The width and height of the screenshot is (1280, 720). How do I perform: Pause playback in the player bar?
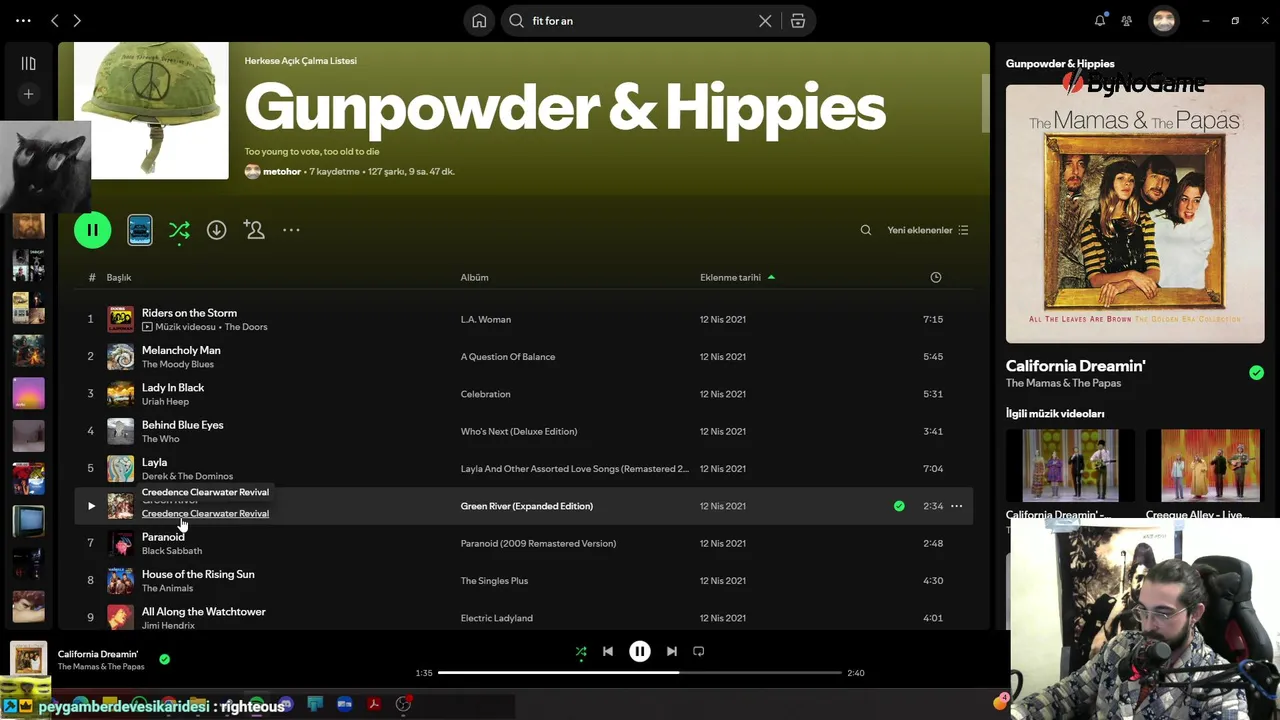pyautogui.click(x=640, y=651)
